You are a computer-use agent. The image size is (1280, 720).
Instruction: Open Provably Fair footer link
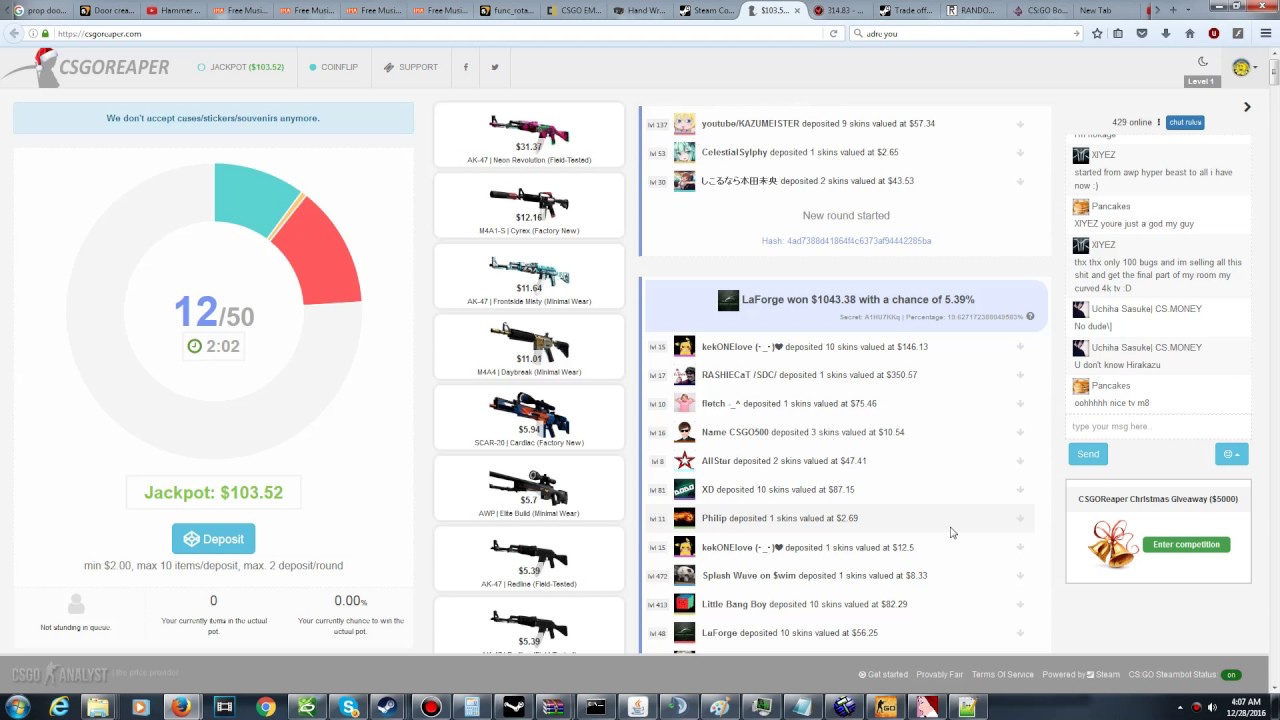(x=940, y=674)
